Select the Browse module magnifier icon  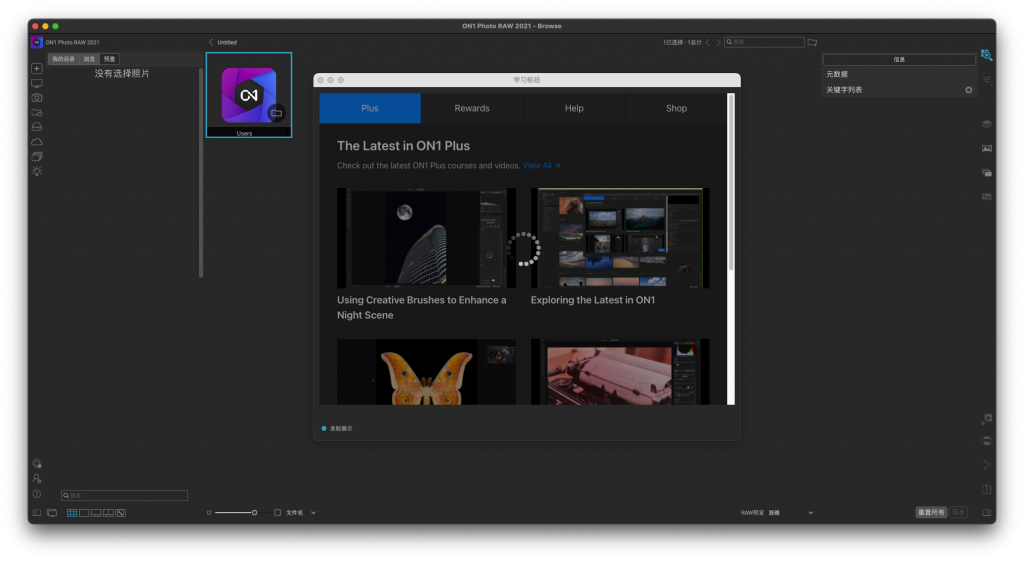click(986, 56)
